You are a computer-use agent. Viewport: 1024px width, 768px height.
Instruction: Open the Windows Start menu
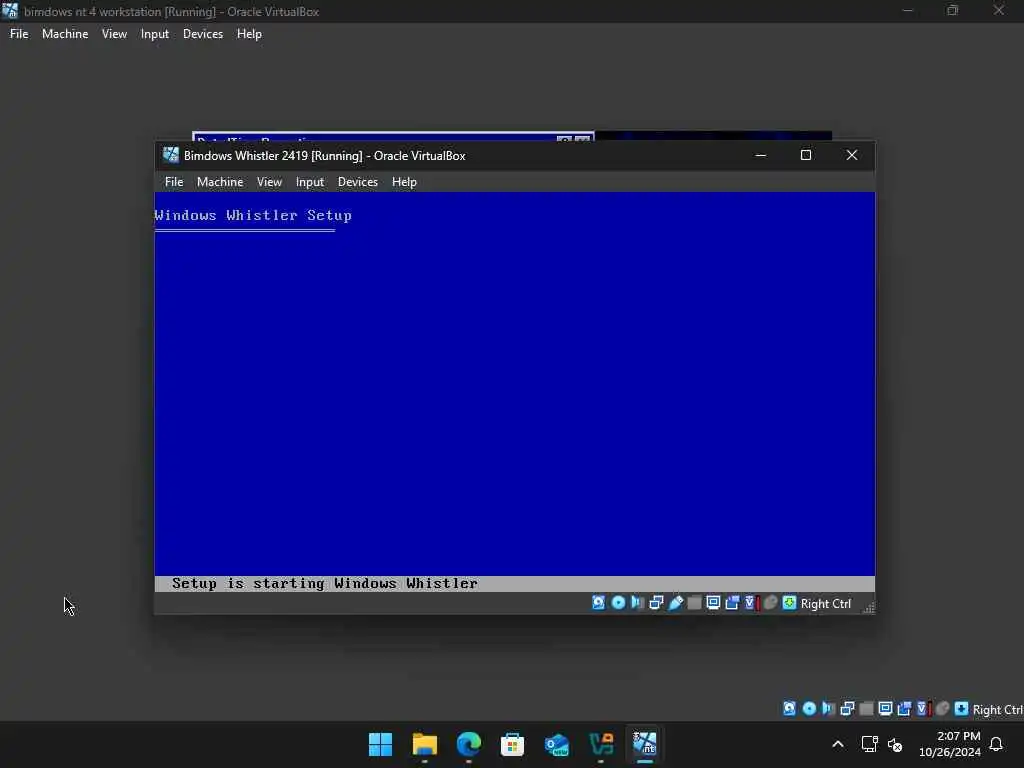click(x=381, y=744)
